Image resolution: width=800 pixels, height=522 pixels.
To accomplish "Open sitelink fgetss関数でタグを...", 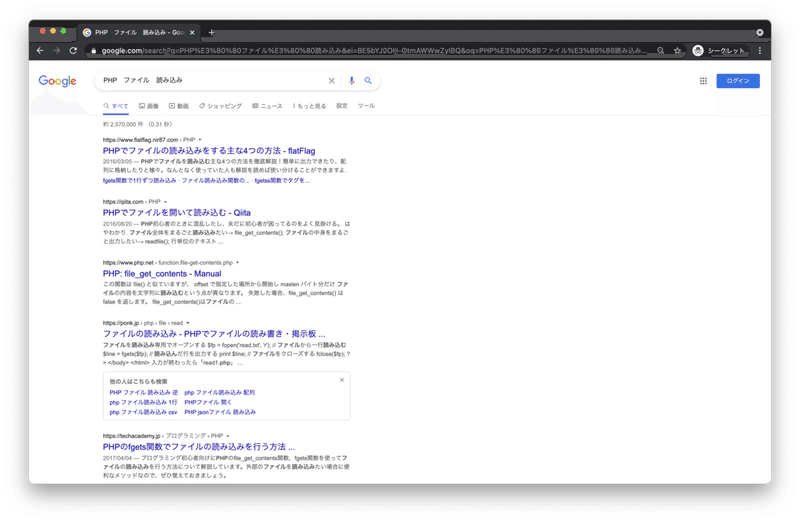I will [282, 181].
